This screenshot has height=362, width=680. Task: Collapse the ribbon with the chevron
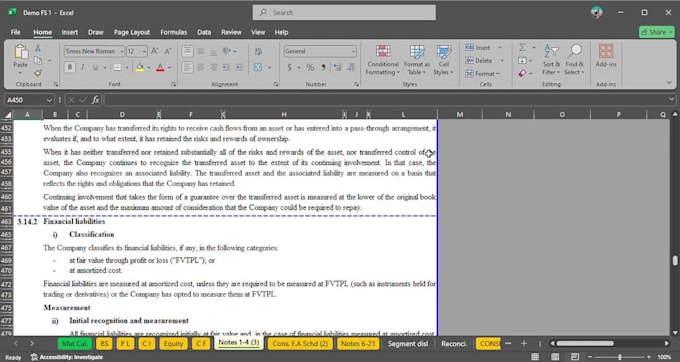(x=669, y=82)
